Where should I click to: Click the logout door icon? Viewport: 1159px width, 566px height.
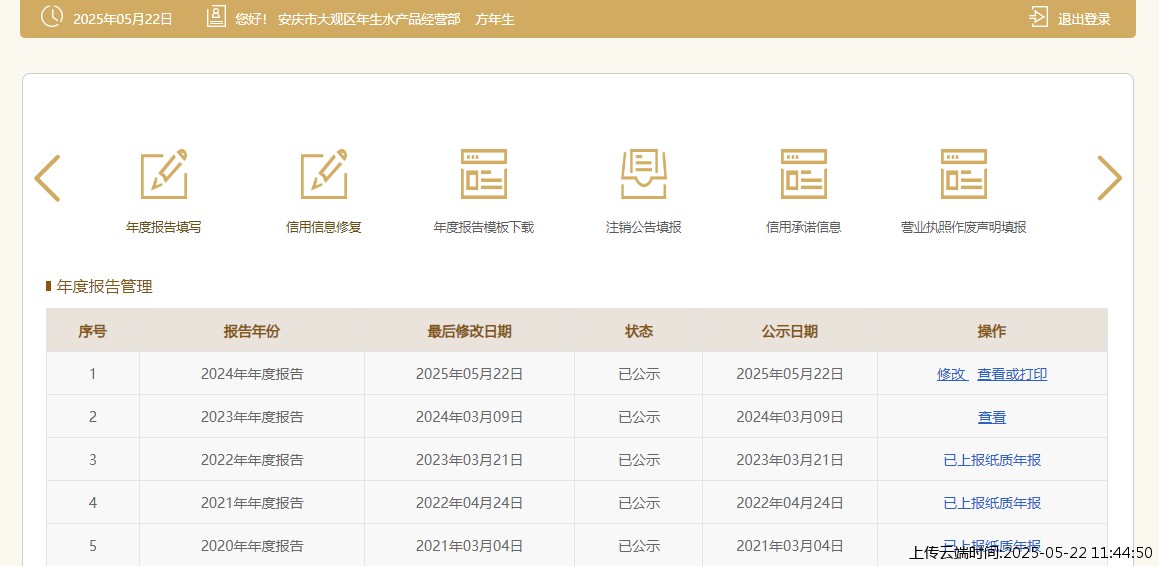[1039, 17]
